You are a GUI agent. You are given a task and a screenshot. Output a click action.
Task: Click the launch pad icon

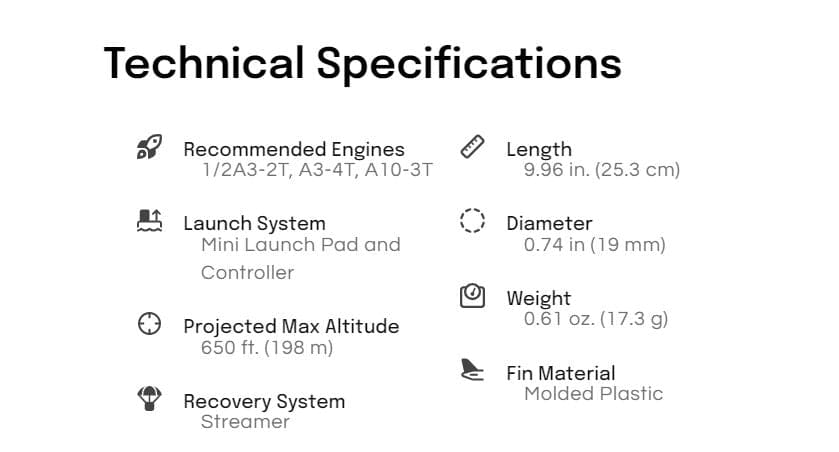pyautogui.click(x=149, y=221)
